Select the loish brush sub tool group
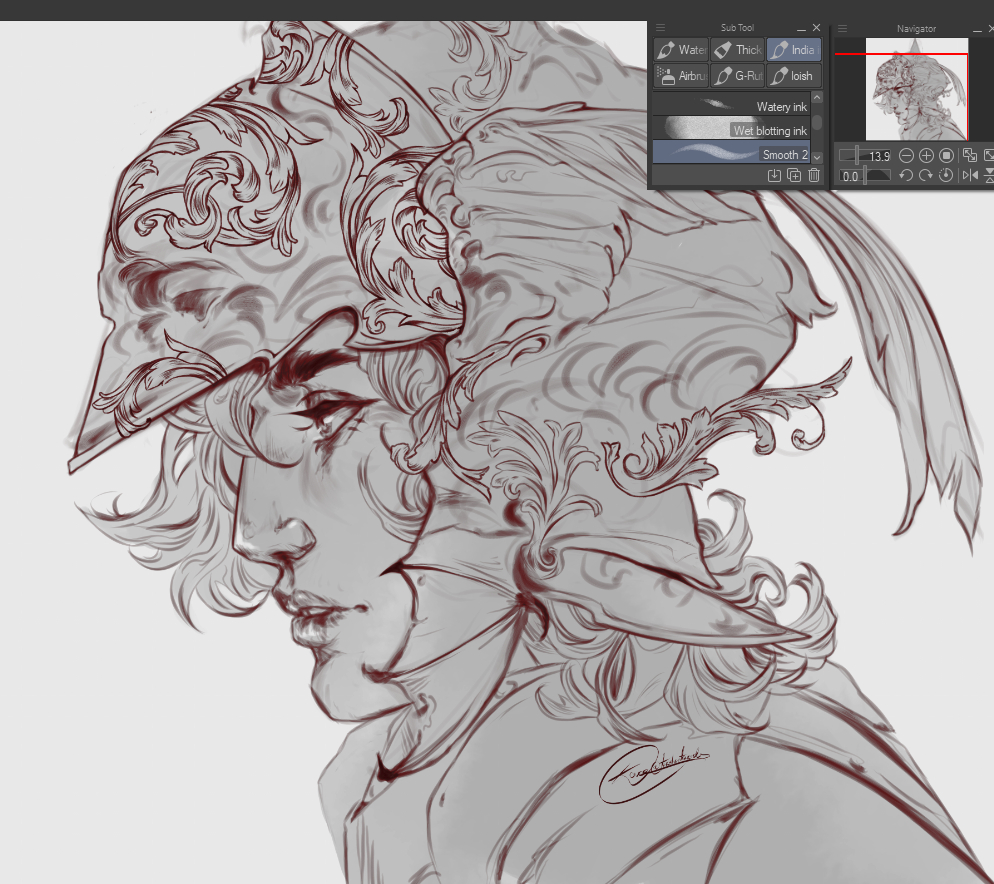This screenshot has width=994, height=884. [x=793, y=76]
